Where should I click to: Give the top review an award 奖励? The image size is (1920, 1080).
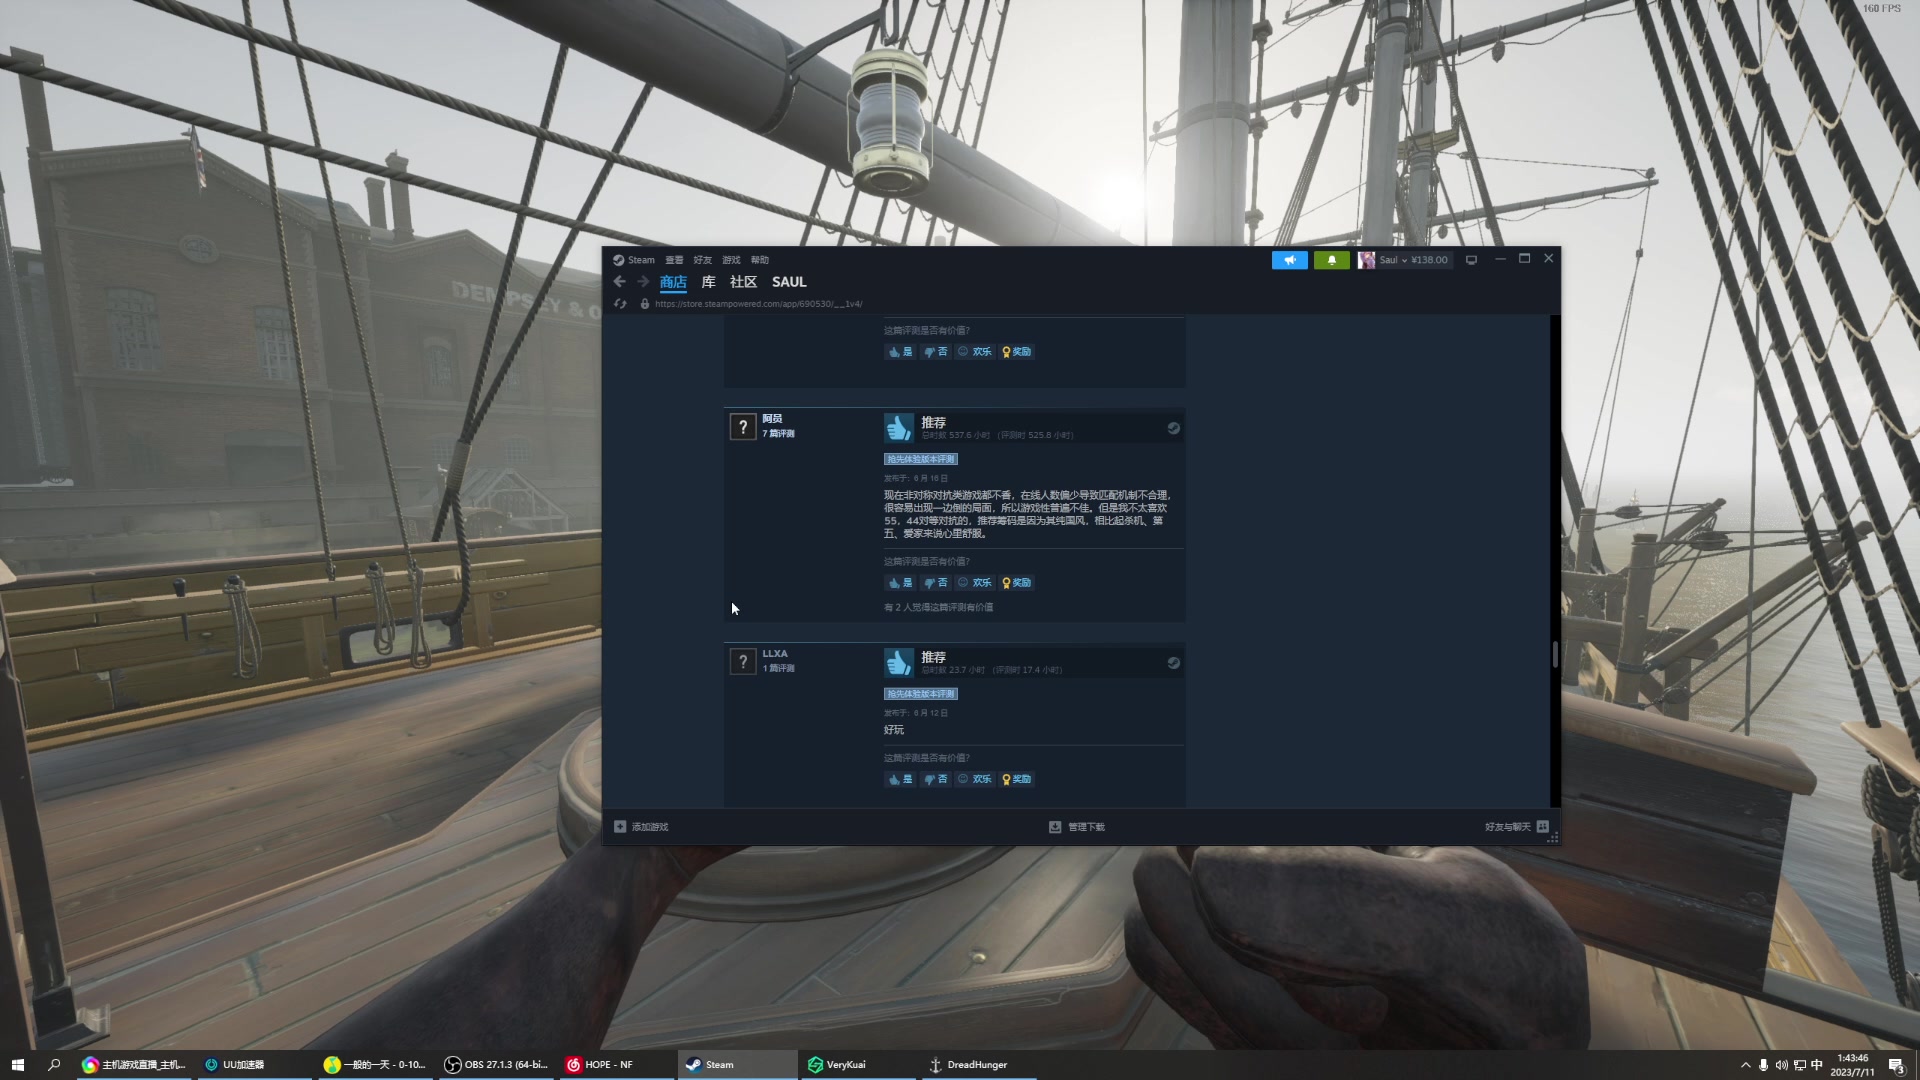tap(1016, 352)
